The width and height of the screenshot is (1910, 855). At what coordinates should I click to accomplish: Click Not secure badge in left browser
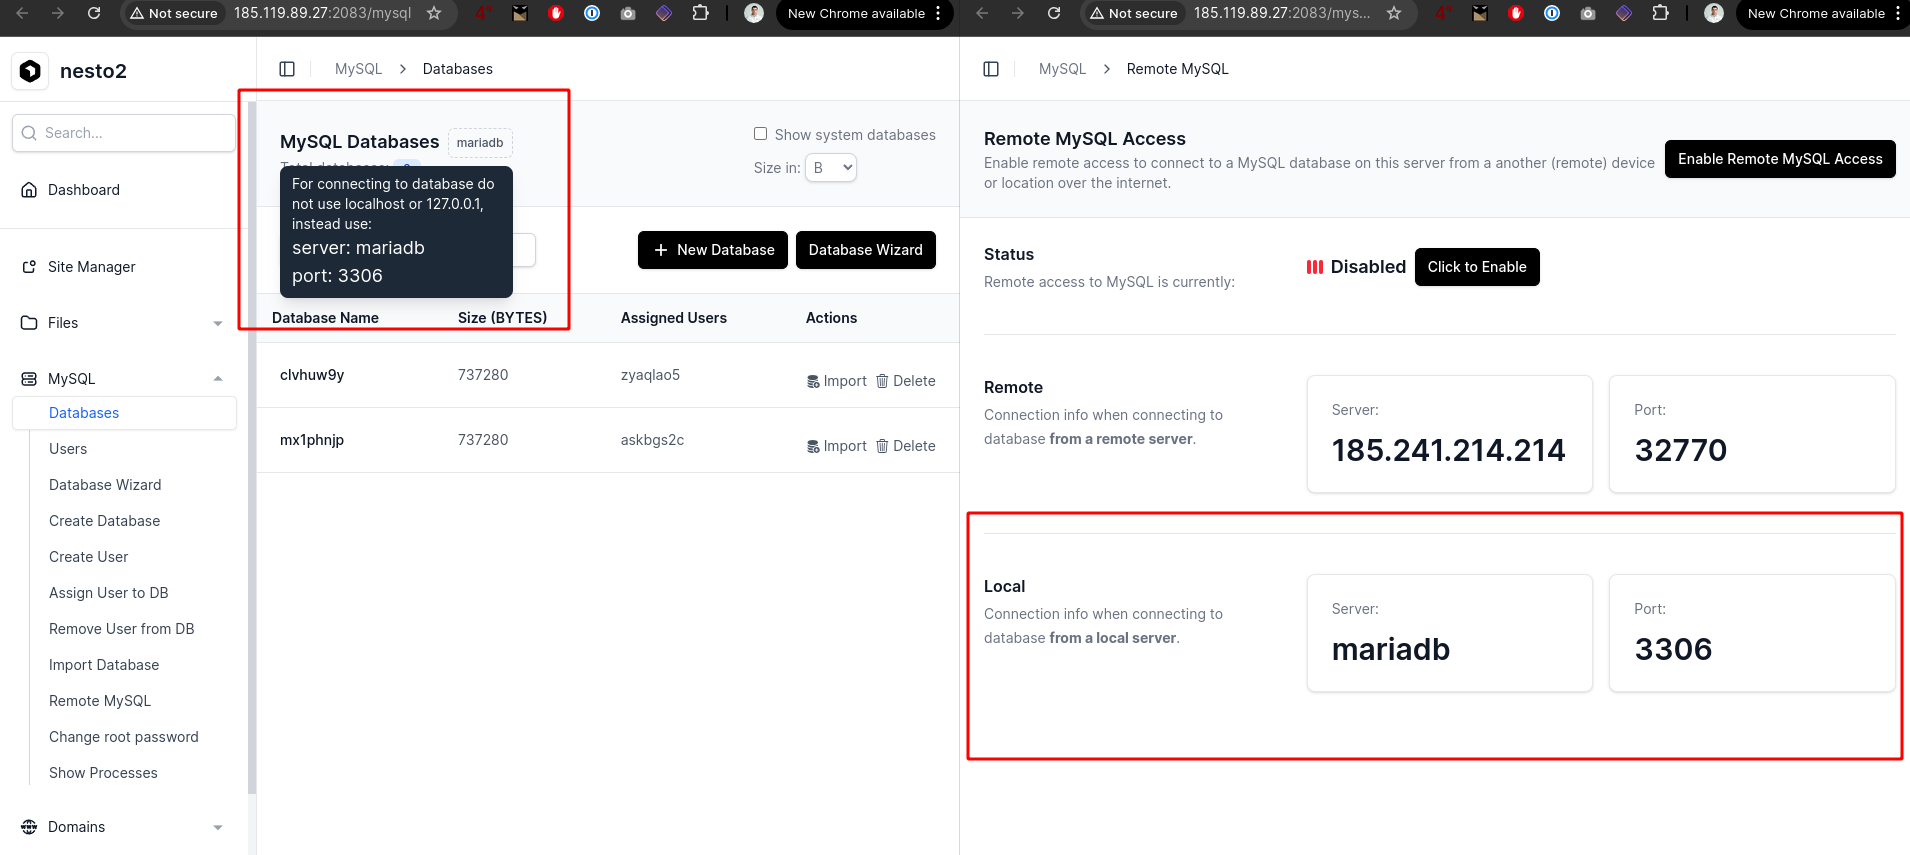coord(174,13)
